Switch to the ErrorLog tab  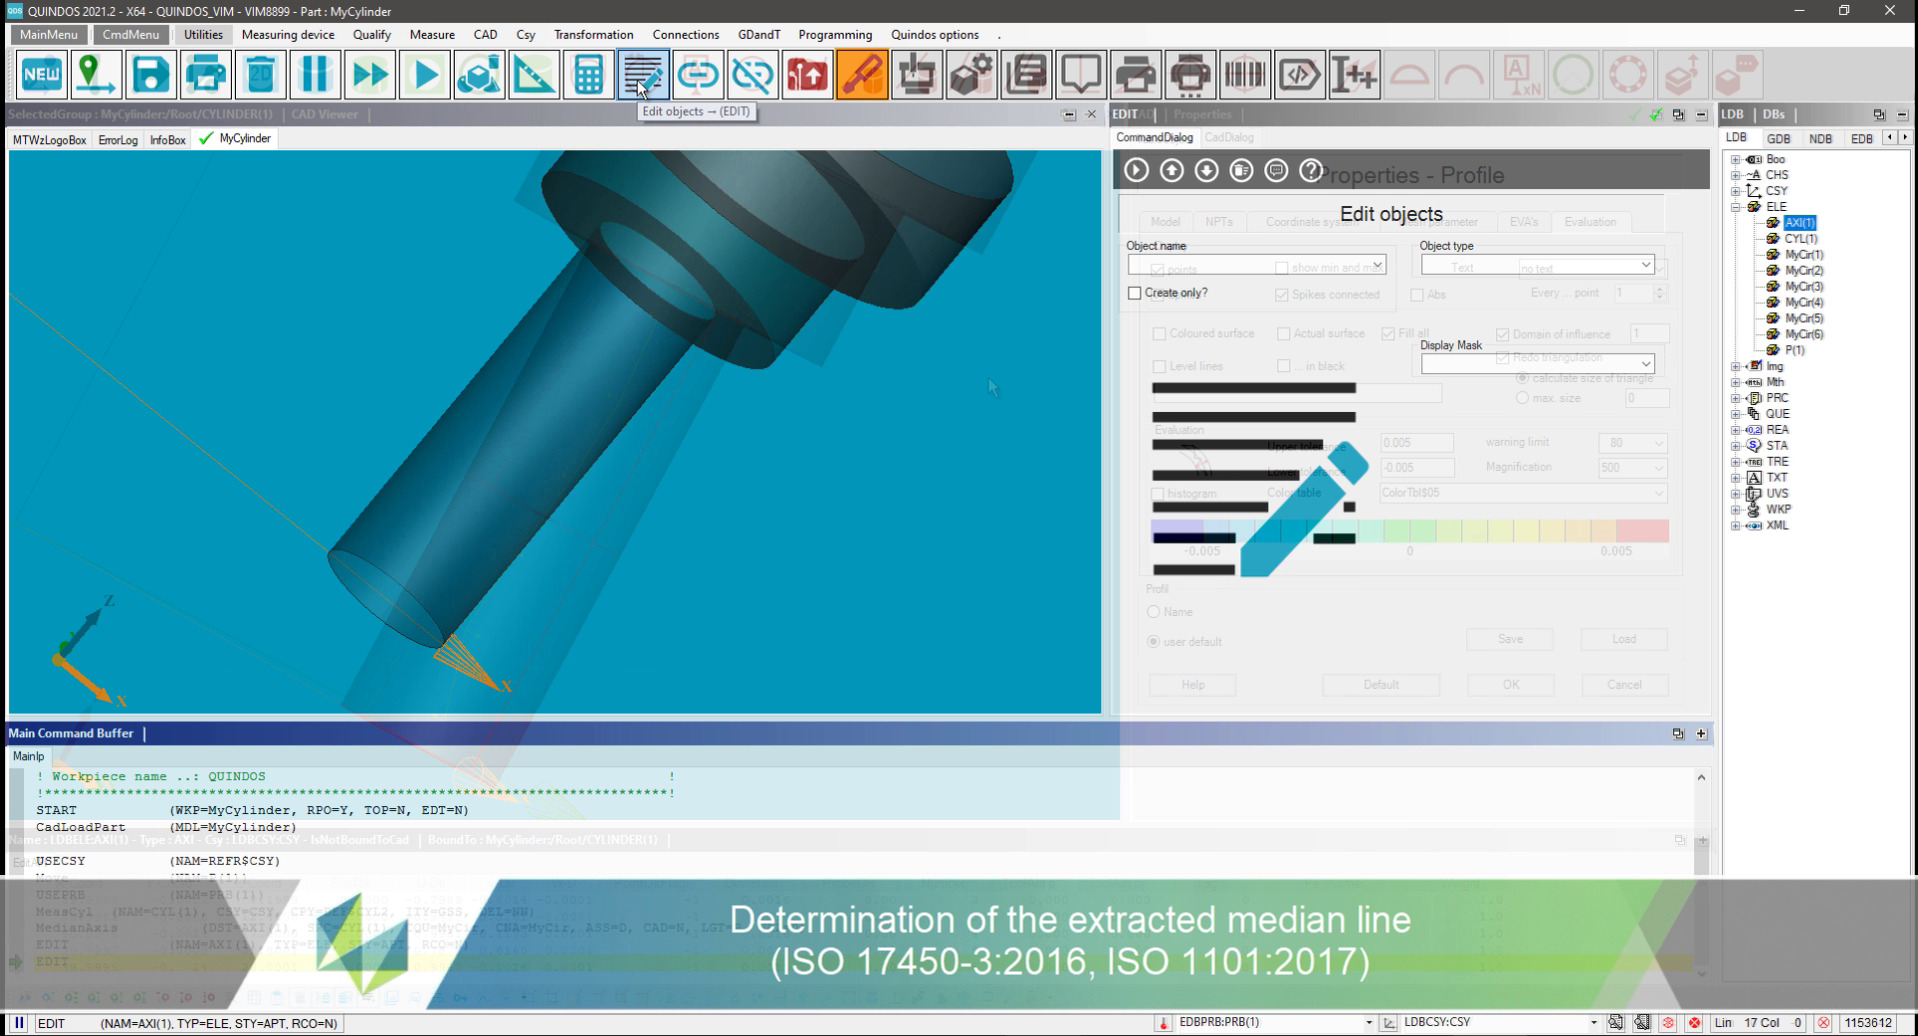pyautogui.click(x=117, y=139)
